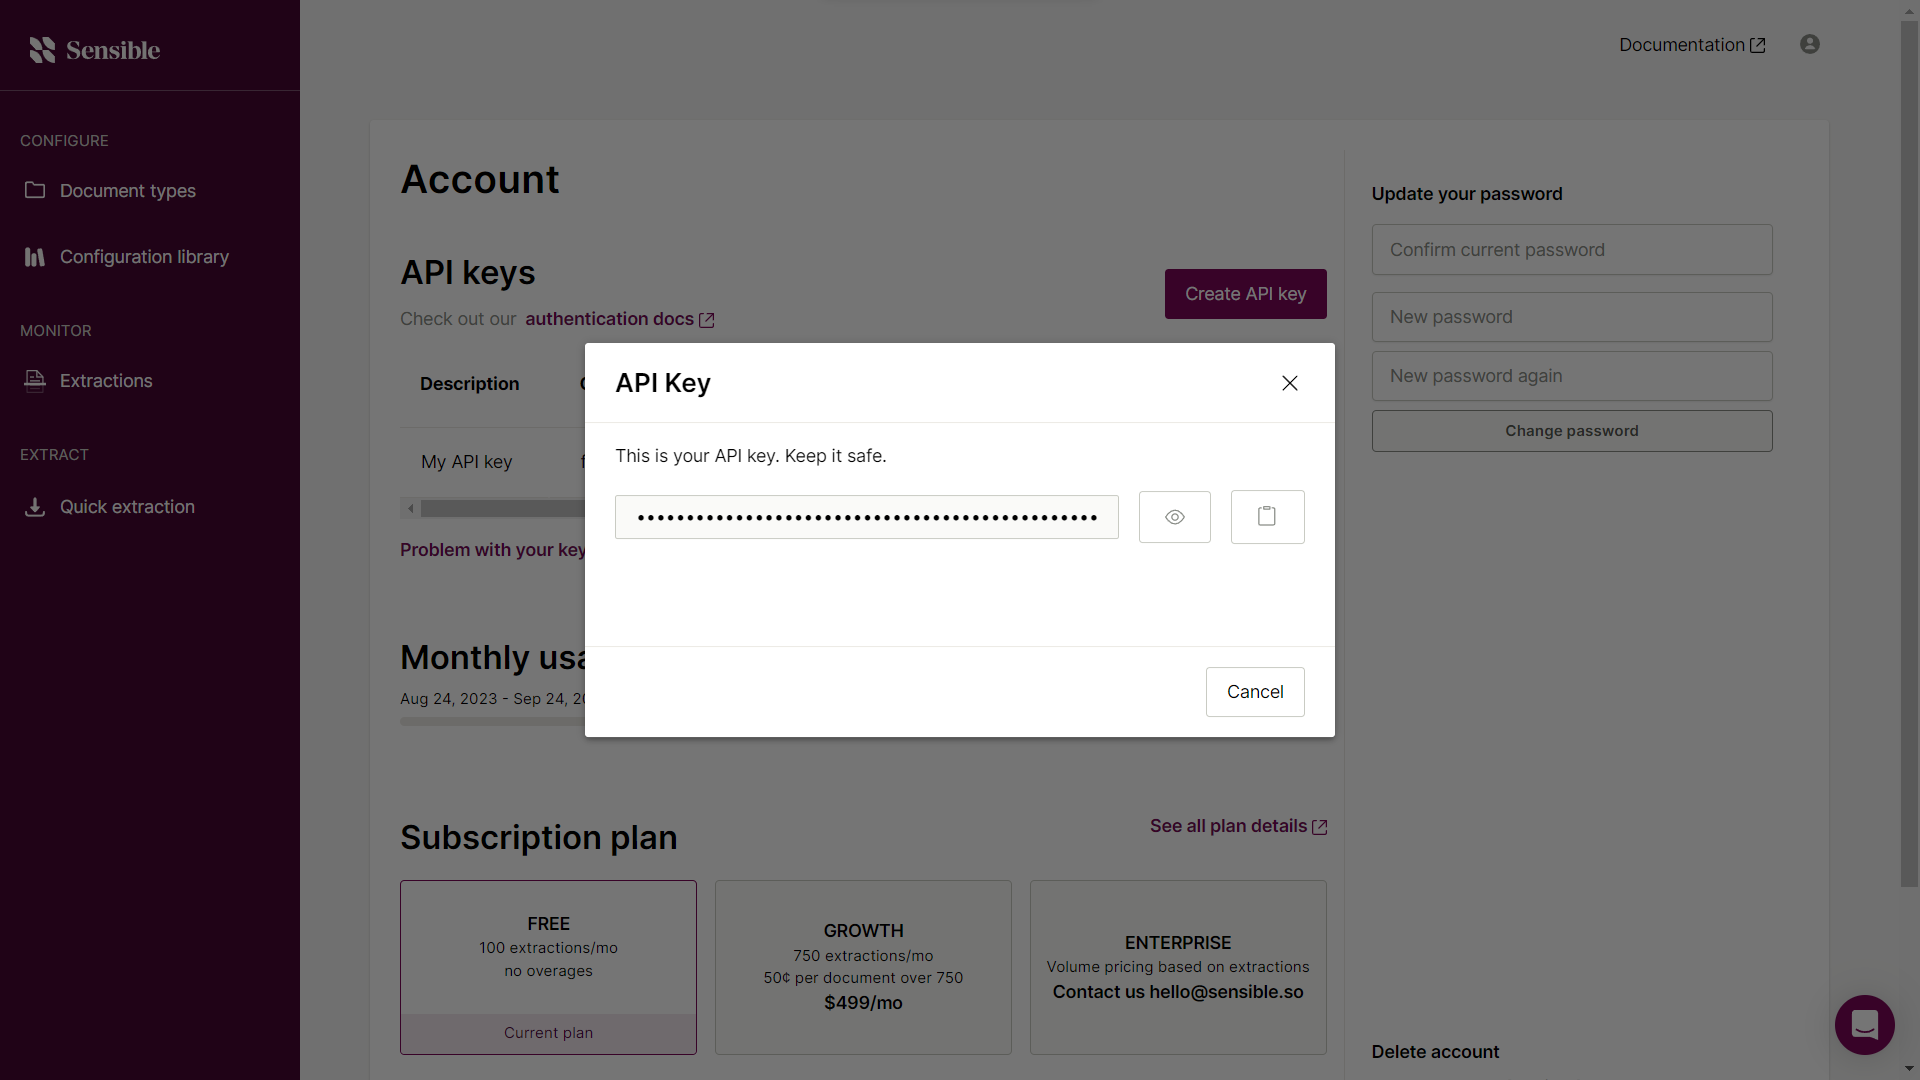This screenshot has height=1080, width=1920.
Task: Close the API Key dialog
Action: click(1290, 383)
